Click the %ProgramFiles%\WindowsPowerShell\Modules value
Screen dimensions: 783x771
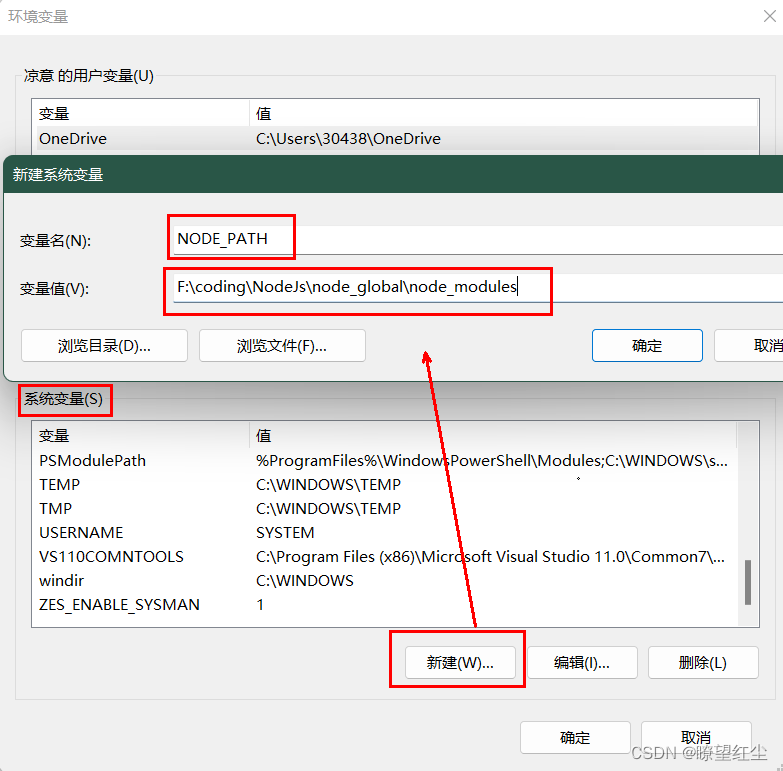click(x=491, y=460)
